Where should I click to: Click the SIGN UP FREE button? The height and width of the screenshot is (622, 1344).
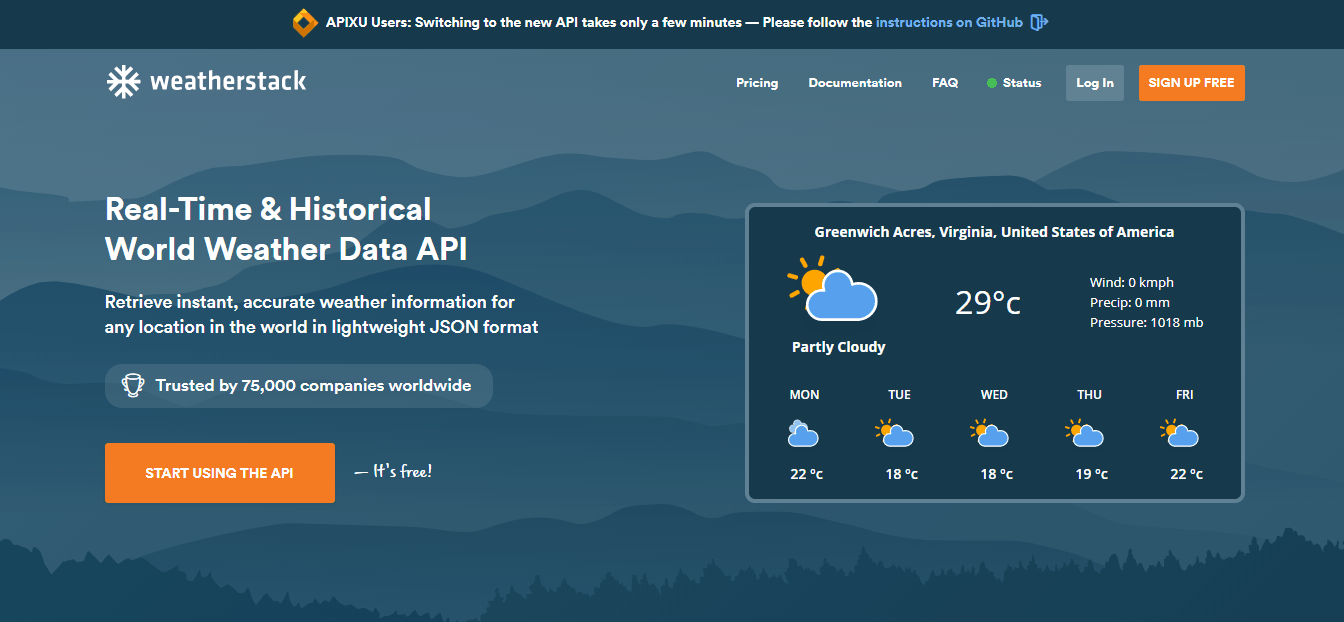tap(1191, 83)
